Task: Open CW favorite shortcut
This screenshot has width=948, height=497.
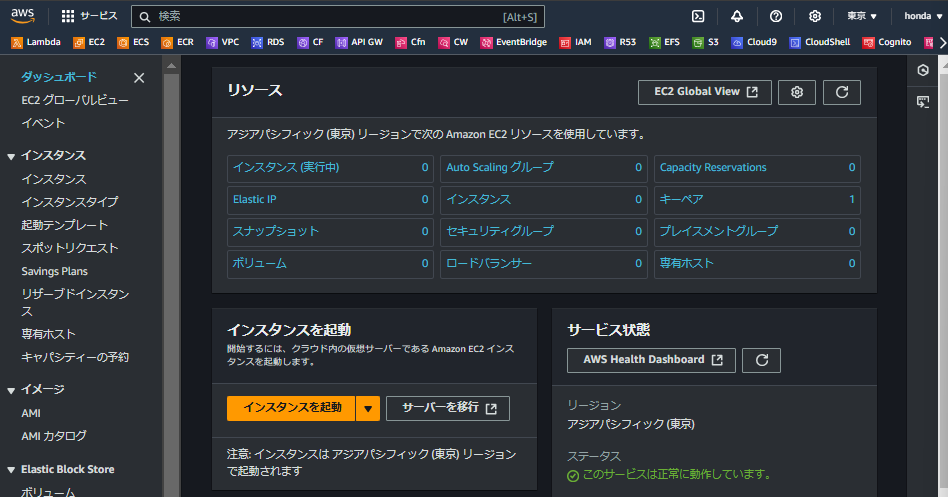Action: pos(453,42)
